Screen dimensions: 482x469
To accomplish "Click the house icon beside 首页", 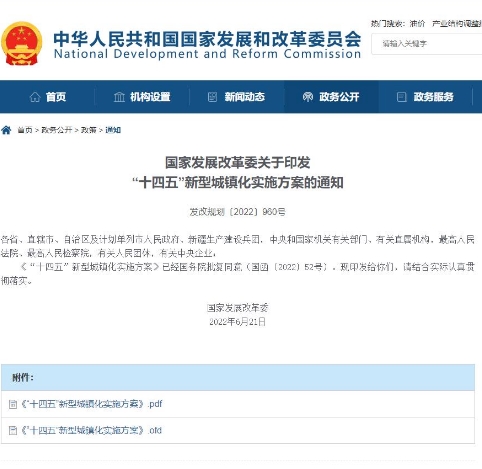I will click(35, 97).
